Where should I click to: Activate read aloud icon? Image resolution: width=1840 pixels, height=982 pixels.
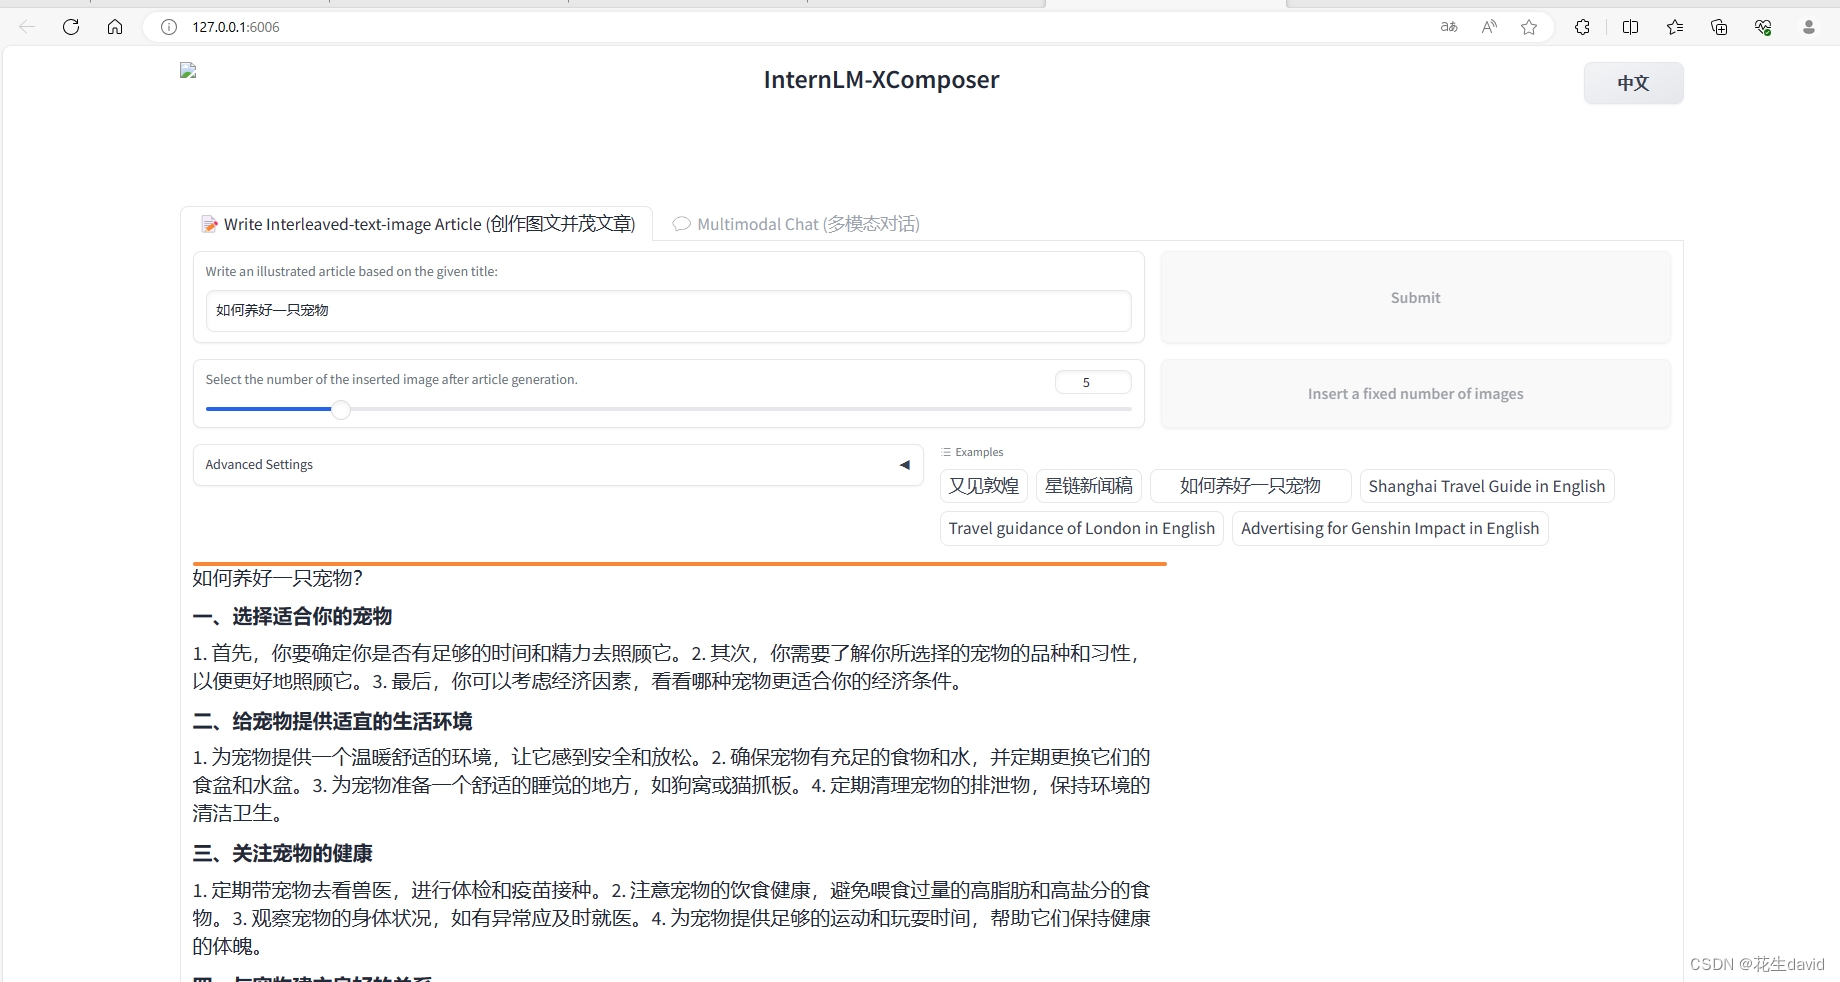(x=1489, y=27)
